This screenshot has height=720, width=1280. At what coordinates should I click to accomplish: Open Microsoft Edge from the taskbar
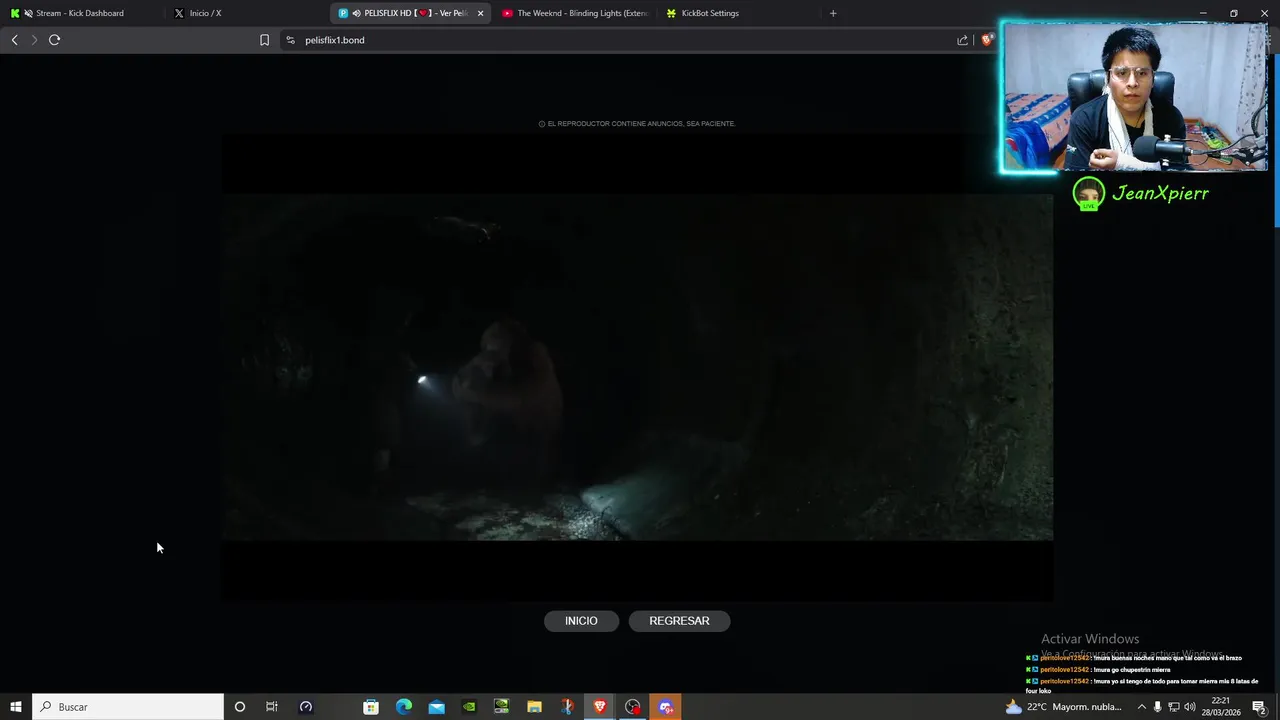click(x=404, y=707)
